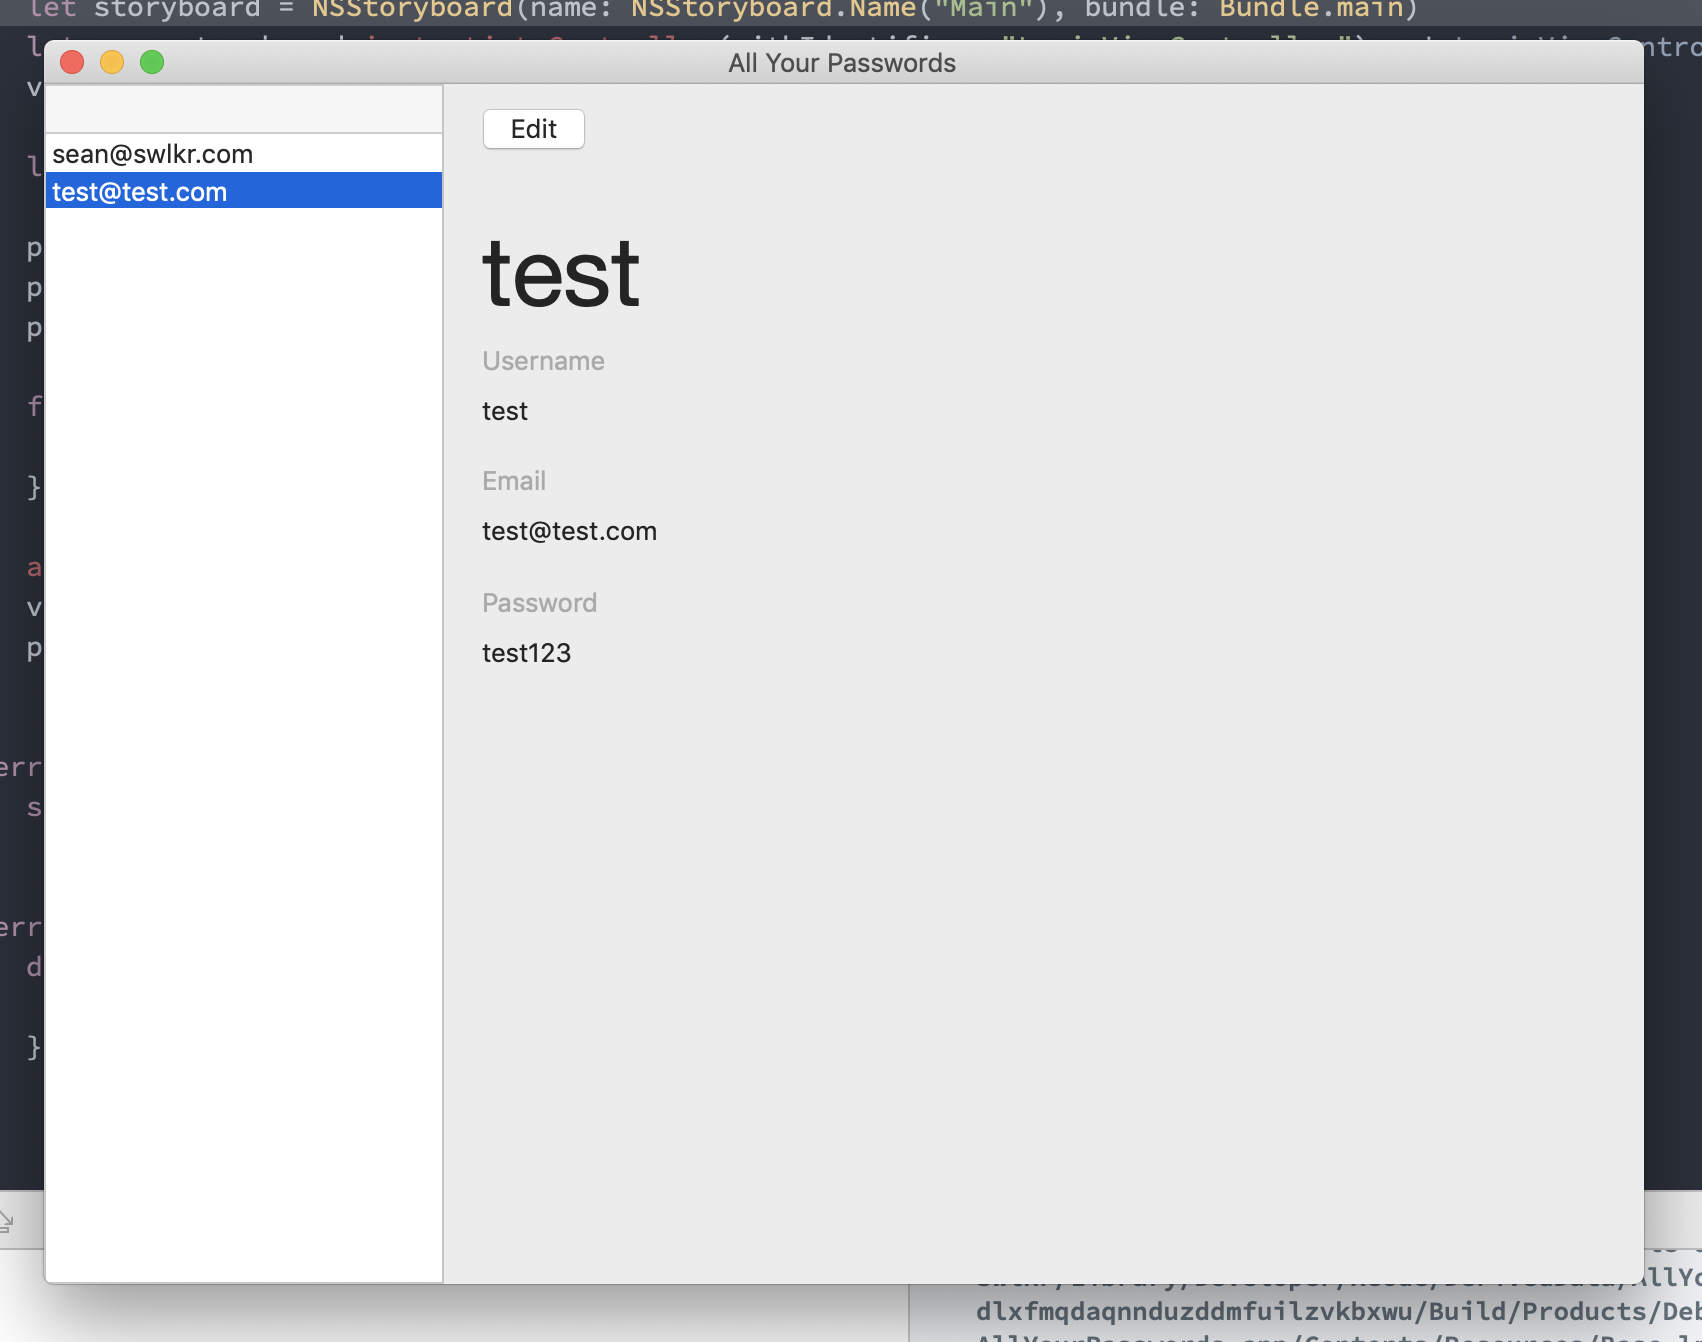Click the console output path text at the bottom
The height and width of the screenshot is (1342, 1702).
click(x=1338, y=1311)
